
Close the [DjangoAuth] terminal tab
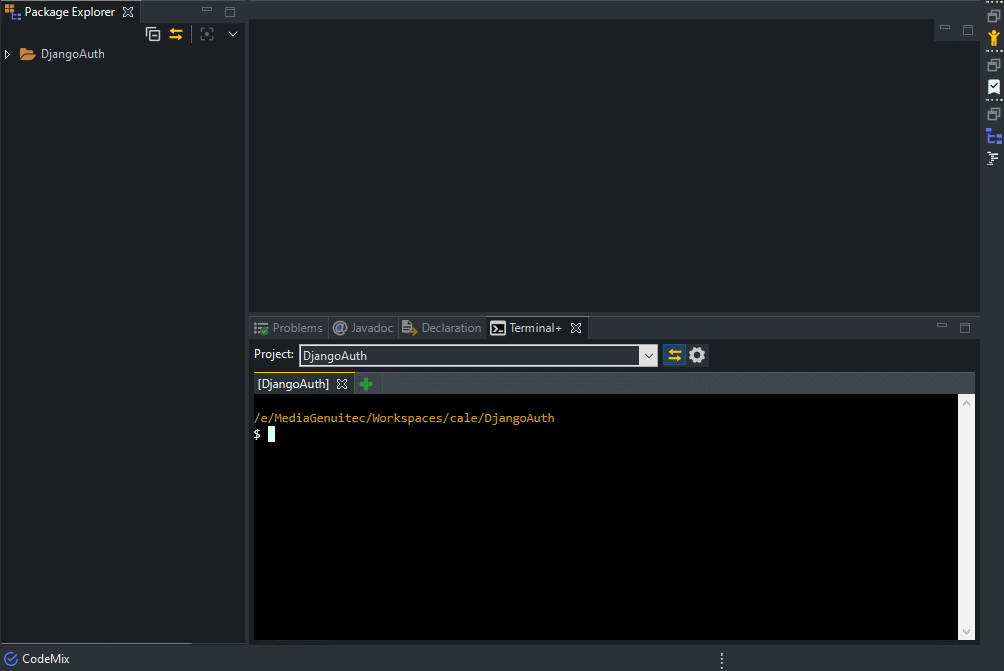pos(341,384)
